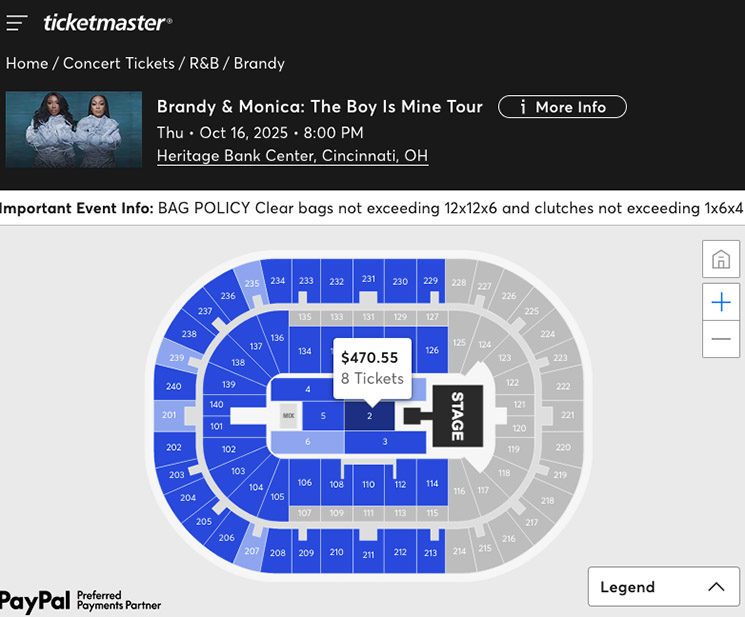Open Concert Tickets breadcrumb
This screenshot has height=617, width=745.
pyautogui.click(x=120, y=63)
